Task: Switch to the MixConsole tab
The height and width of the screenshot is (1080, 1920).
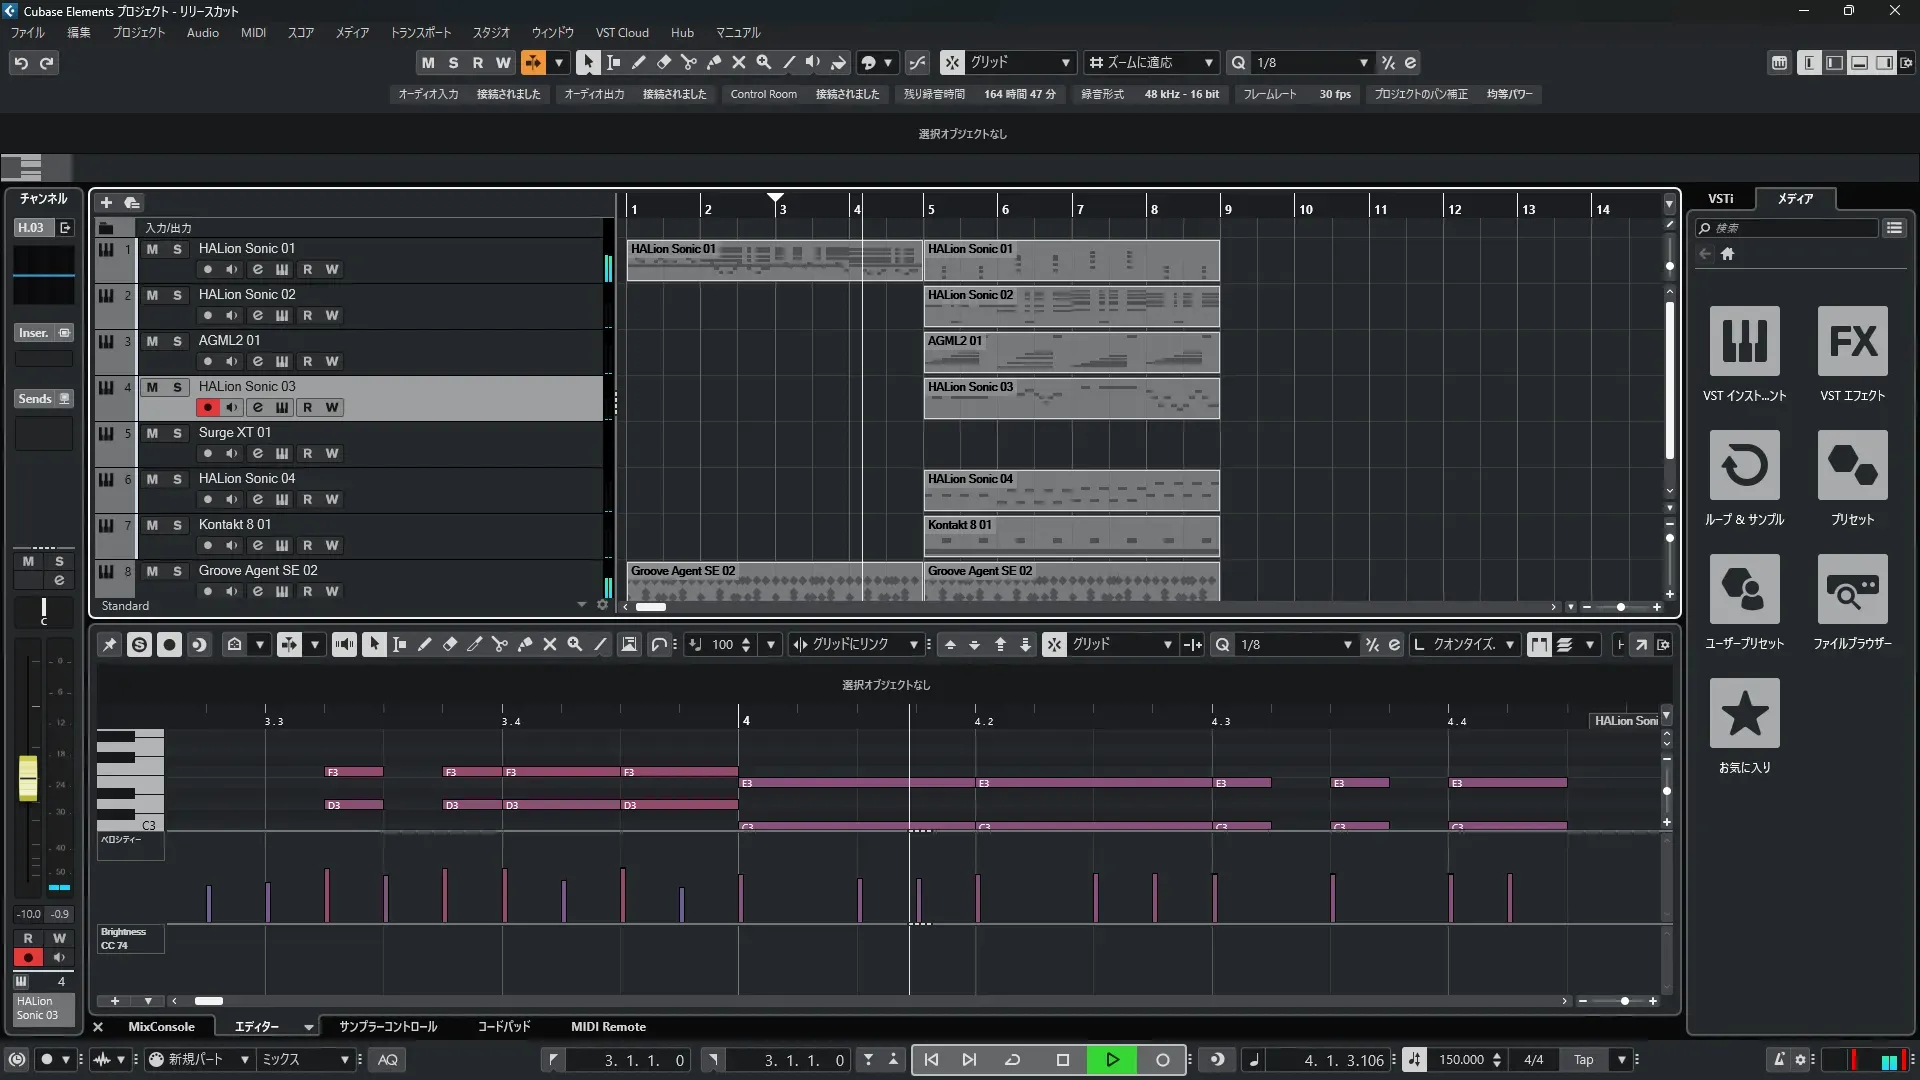Action: 161,1027
